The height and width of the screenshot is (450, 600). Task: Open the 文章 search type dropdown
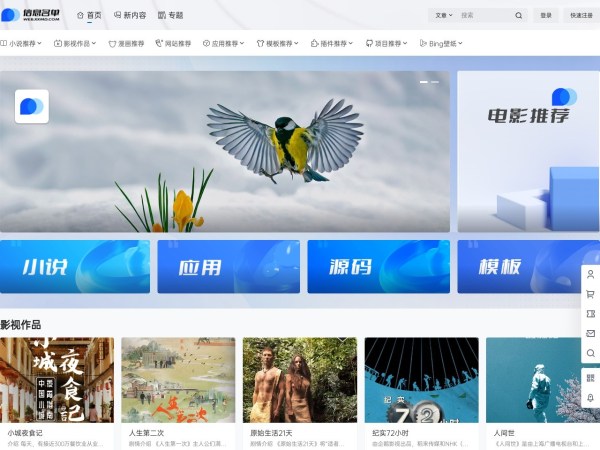pos(443,15)
